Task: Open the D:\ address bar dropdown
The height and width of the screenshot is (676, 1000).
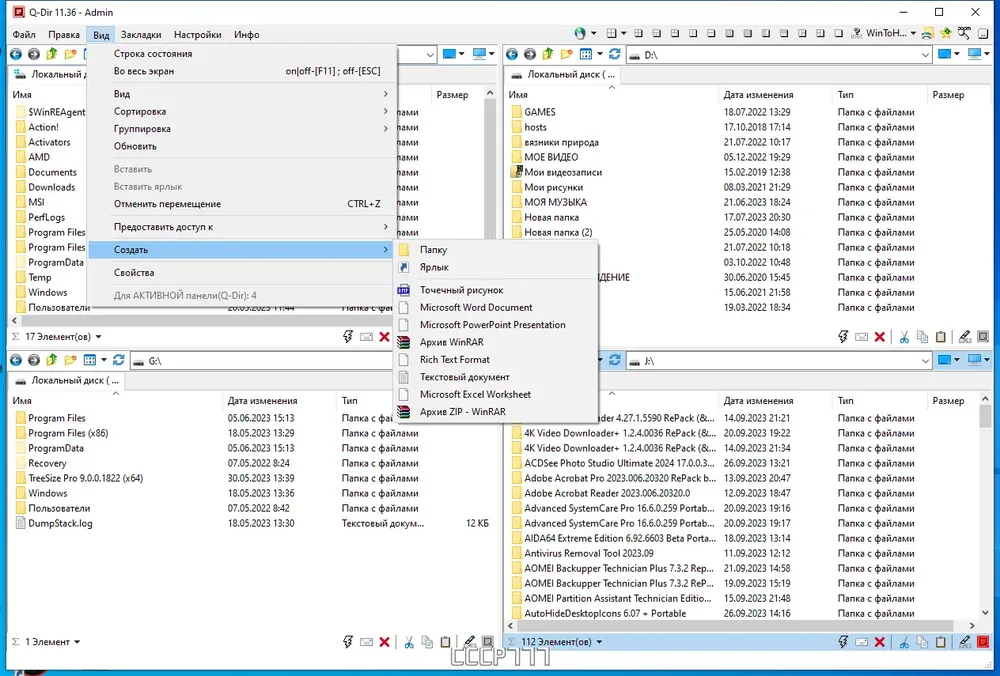Action: [x=925, y=55]
